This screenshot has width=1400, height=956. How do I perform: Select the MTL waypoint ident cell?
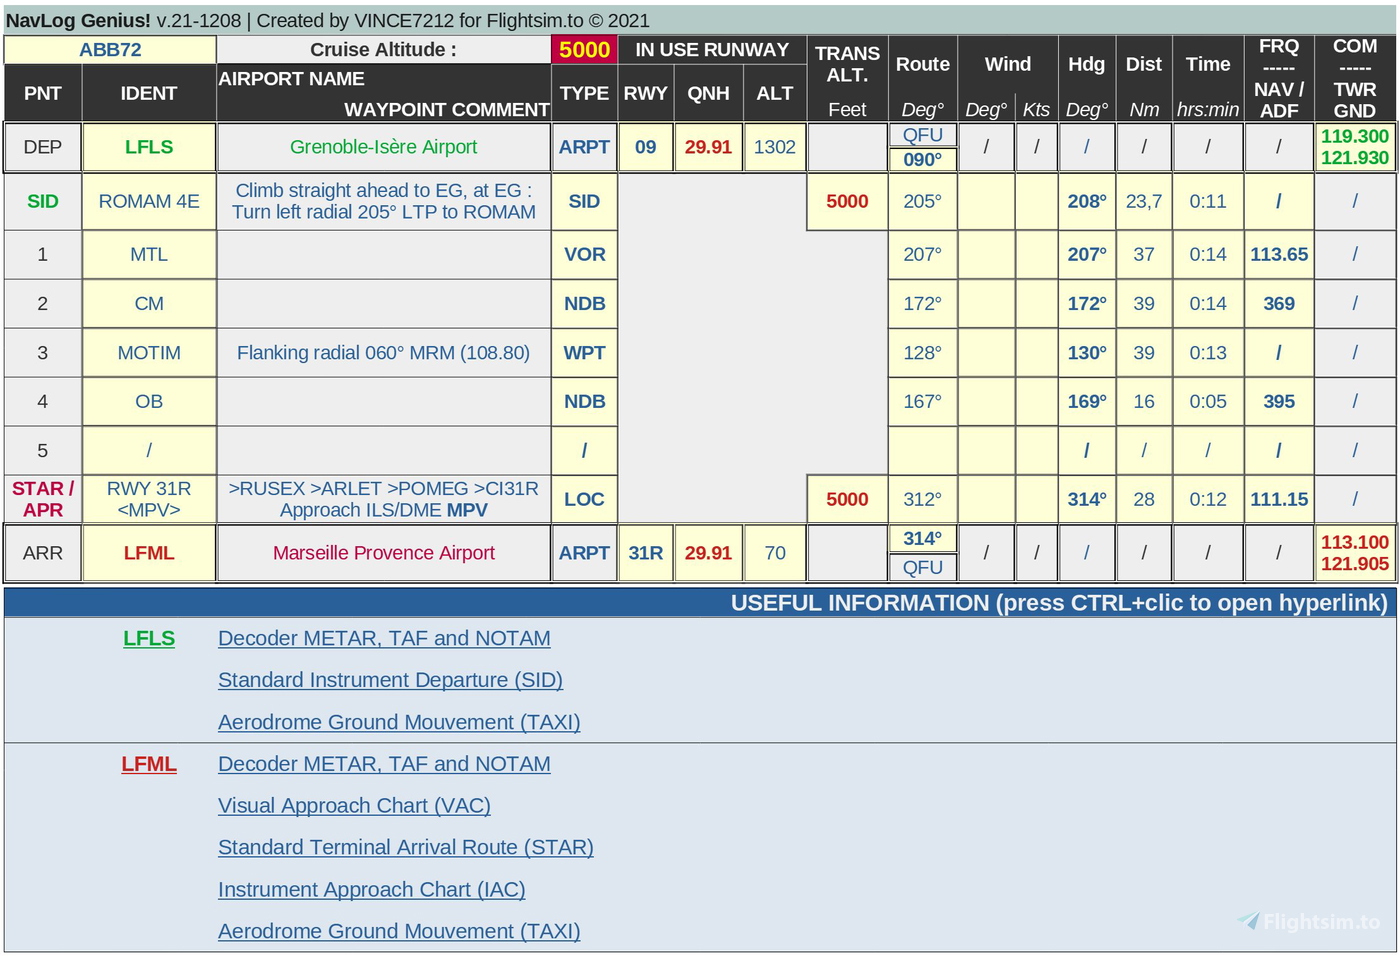pyautogui.click(x=149, y=254)
